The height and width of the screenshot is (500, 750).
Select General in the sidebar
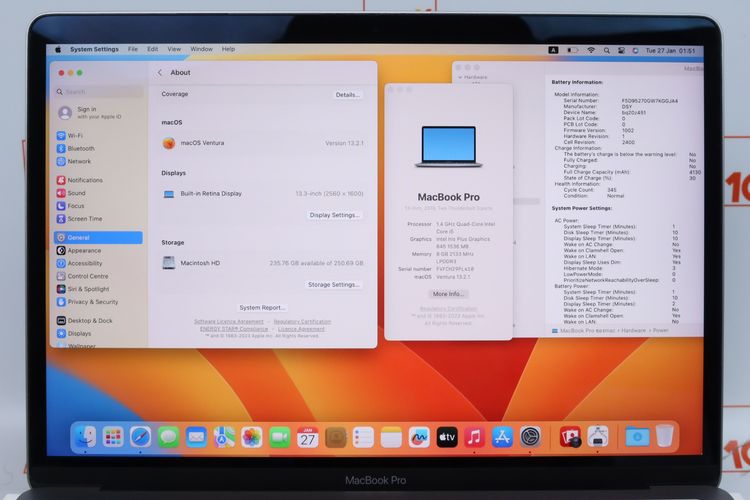(x=99, y=238)
